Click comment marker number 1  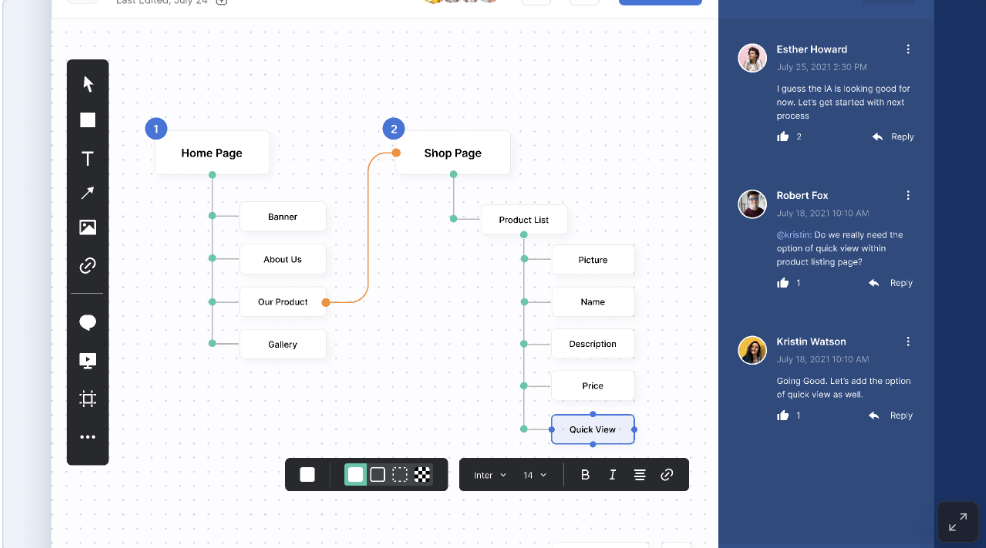click(x=156, y=129)
